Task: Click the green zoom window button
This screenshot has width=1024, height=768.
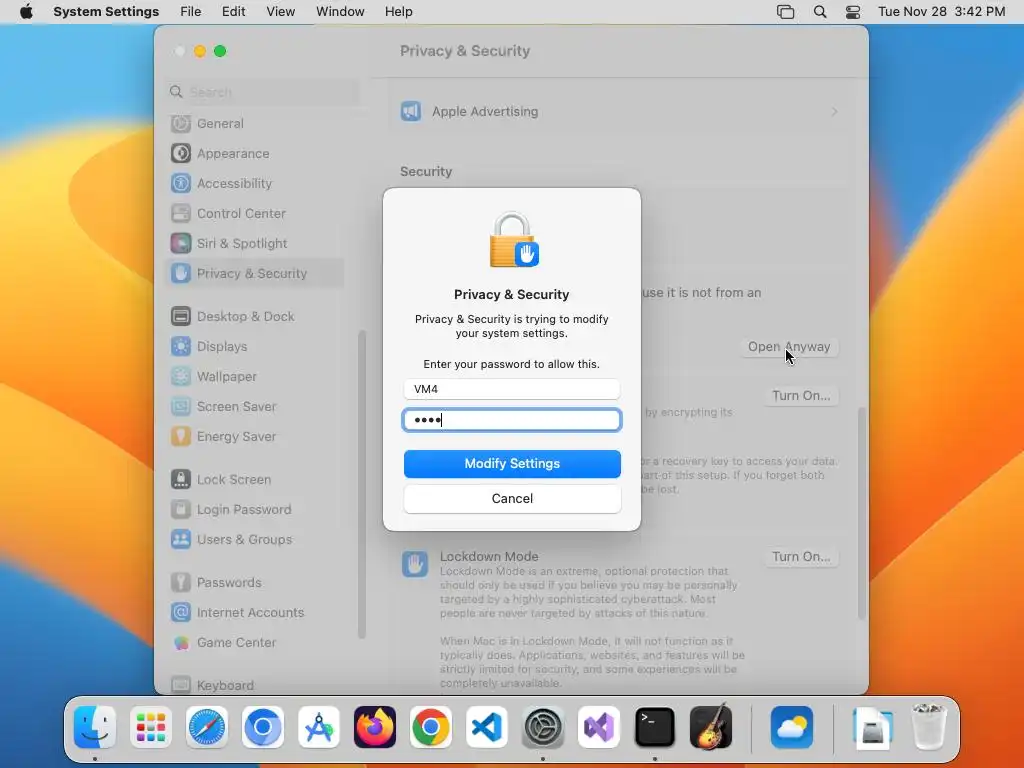Action: [x=220, y=51]
